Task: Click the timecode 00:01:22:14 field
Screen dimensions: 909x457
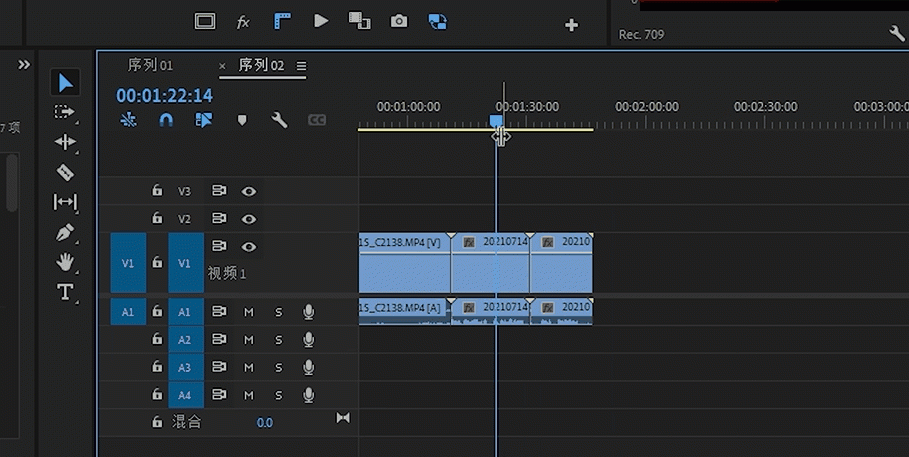Action: [x=165, y=96]
